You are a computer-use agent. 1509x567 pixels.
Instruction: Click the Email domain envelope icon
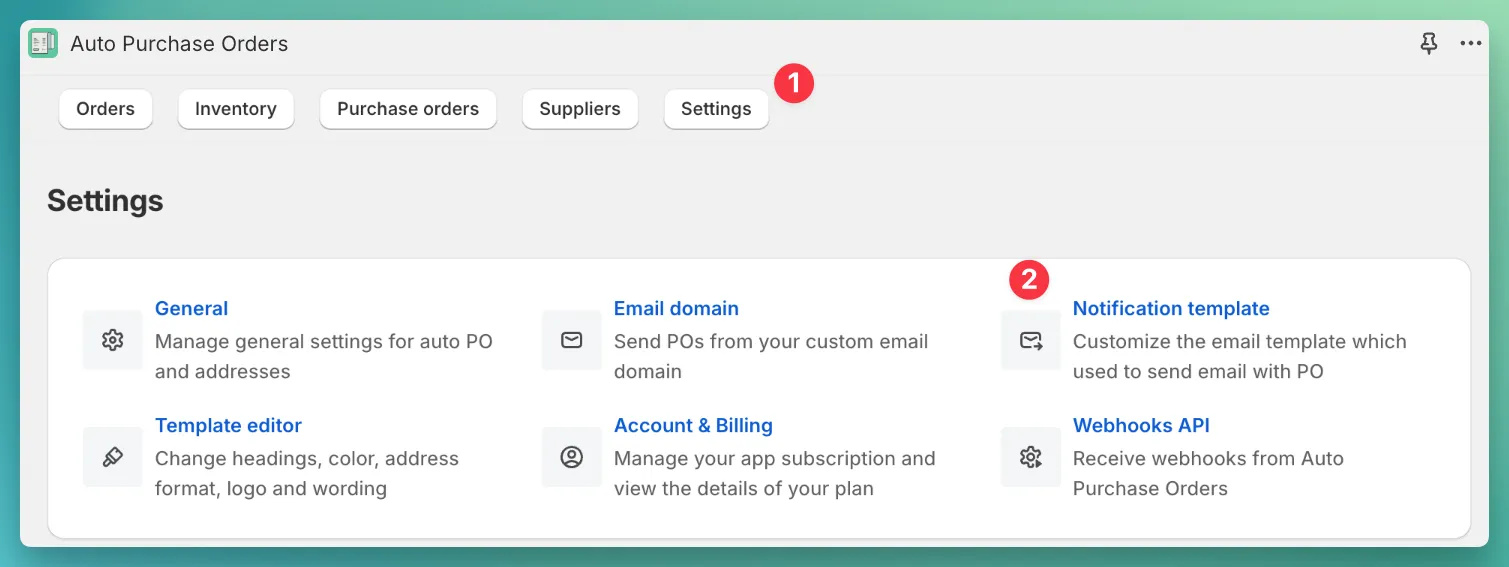(571, 340)
